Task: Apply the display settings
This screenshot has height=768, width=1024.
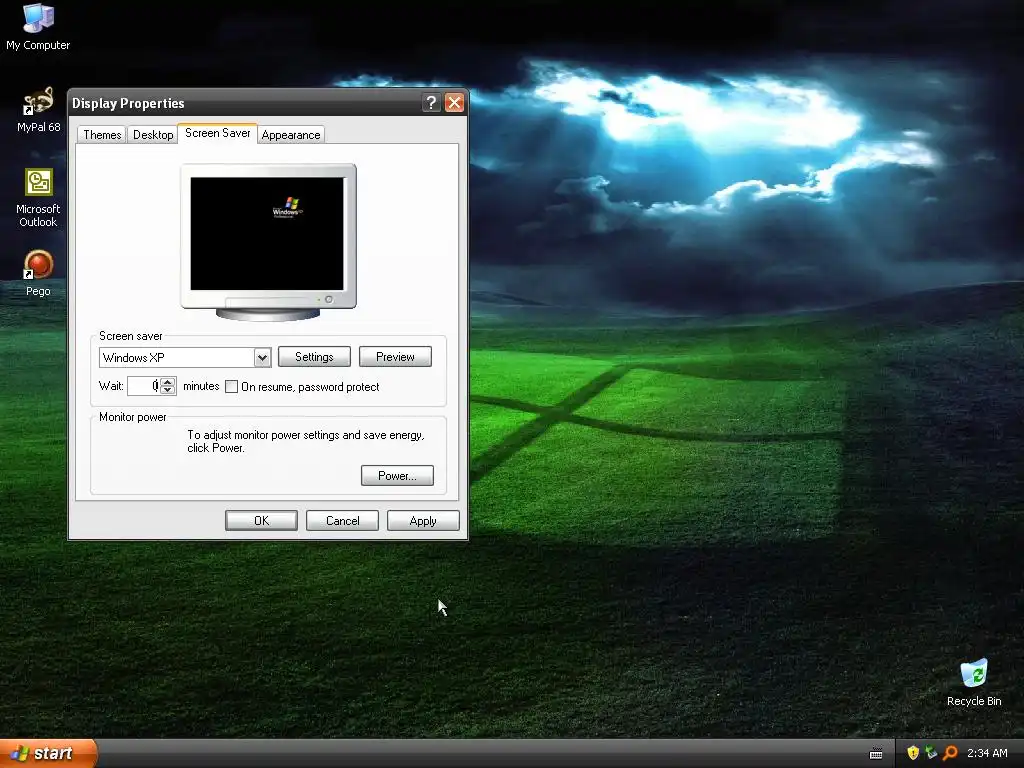Action: [423, 520]
